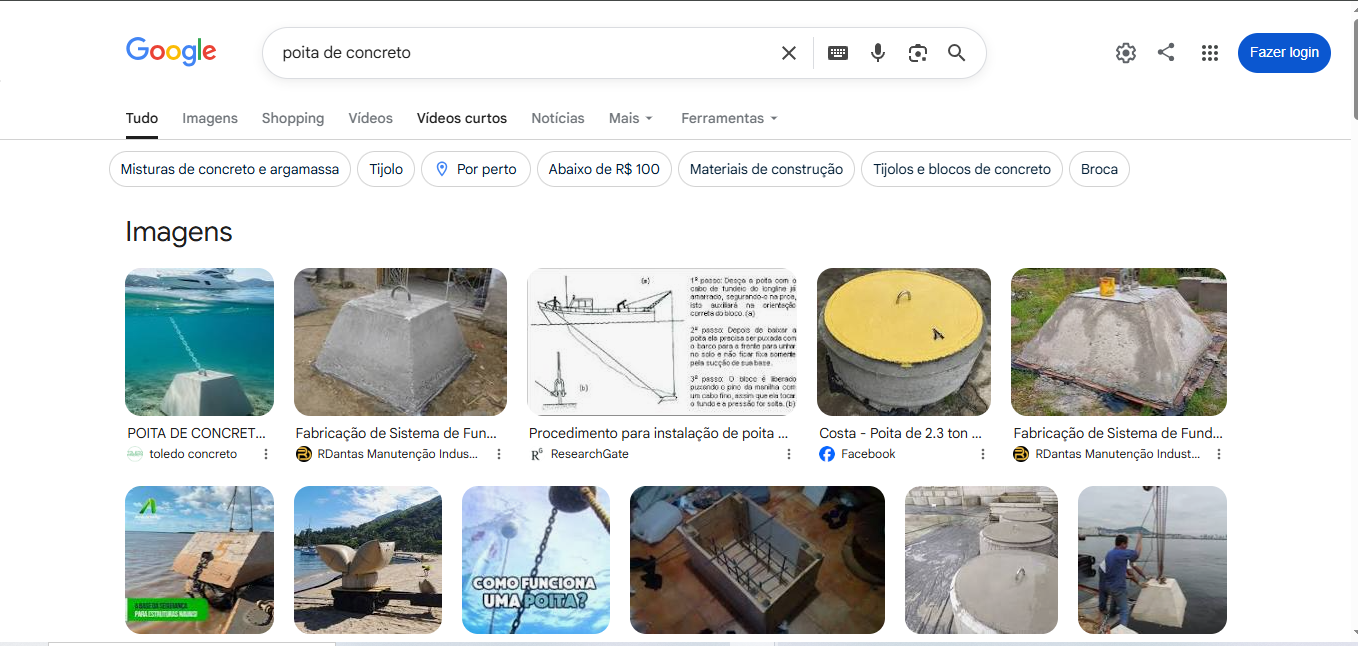1358x646 pixels.
Task: Open beach propeller sculpture thumbnail
Action: point(368,560)
